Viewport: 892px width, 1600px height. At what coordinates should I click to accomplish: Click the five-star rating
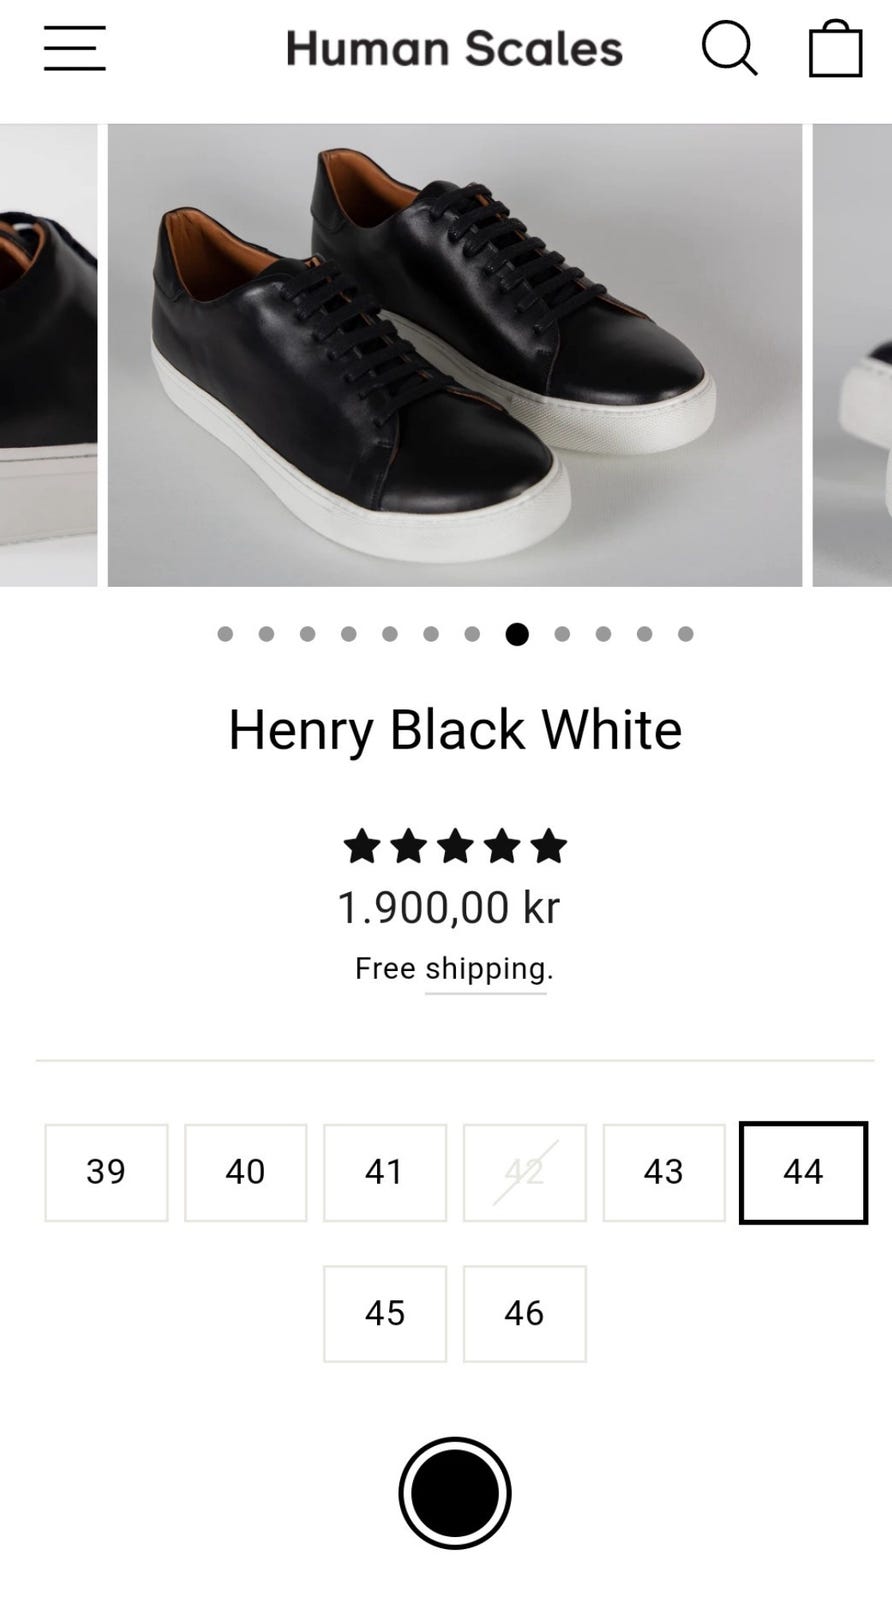pyautogui.click(x=455, y=847)
